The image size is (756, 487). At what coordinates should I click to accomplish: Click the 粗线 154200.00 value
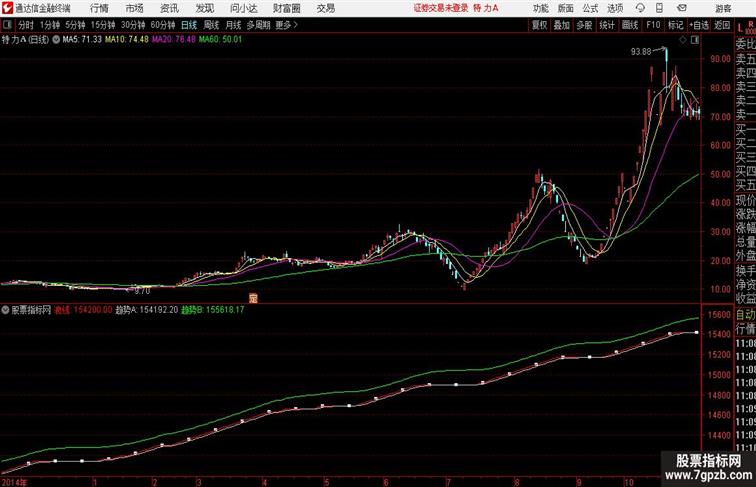(x=83, y=310)
